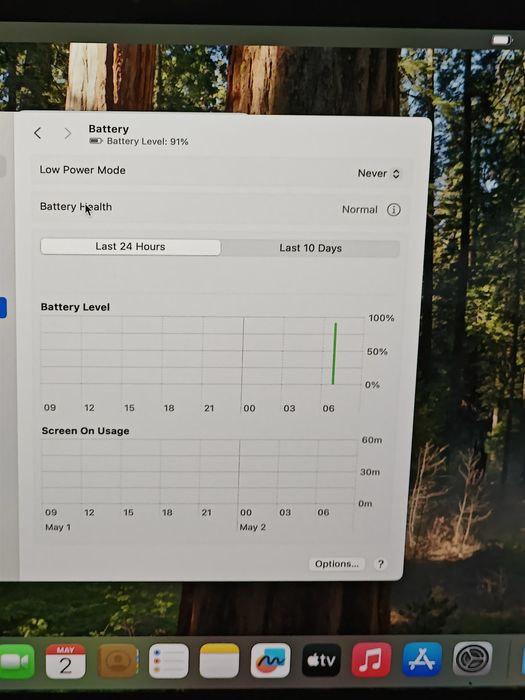Click the question mark help button
Viewport: 525px width, 700px height.
tap(380, 564)
